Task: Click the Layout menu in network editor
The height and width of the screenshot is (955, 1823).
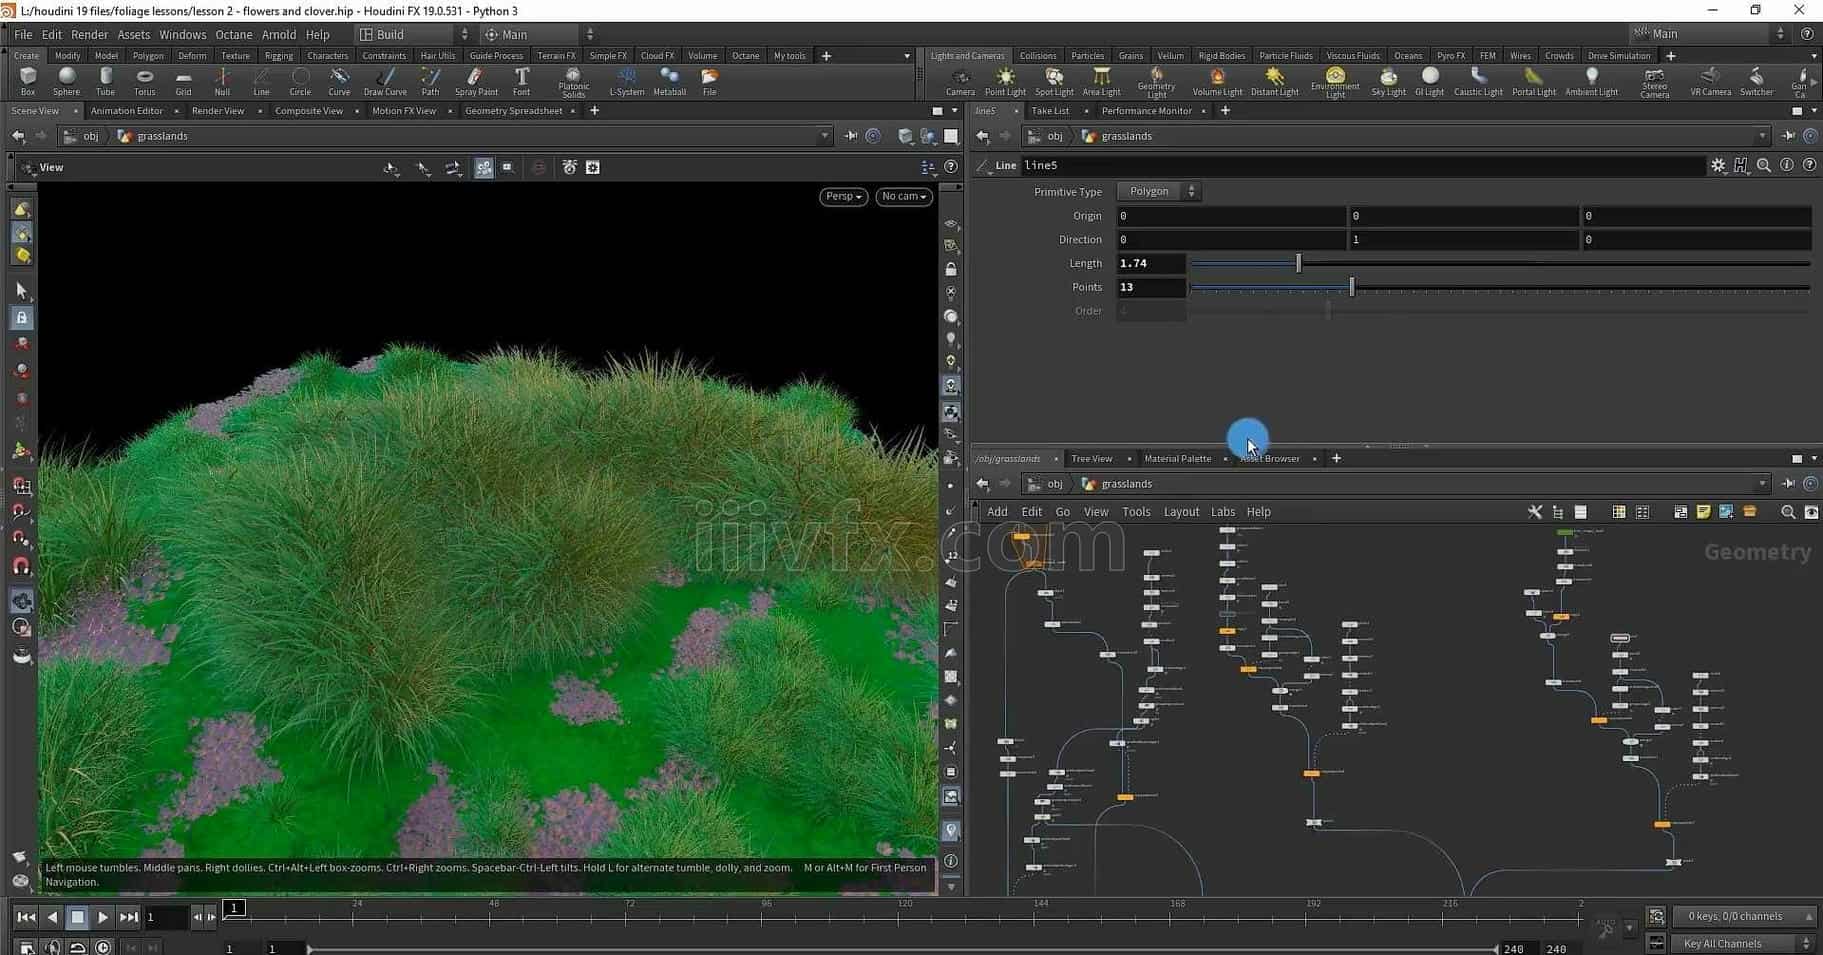Action: pos(1181,512)
